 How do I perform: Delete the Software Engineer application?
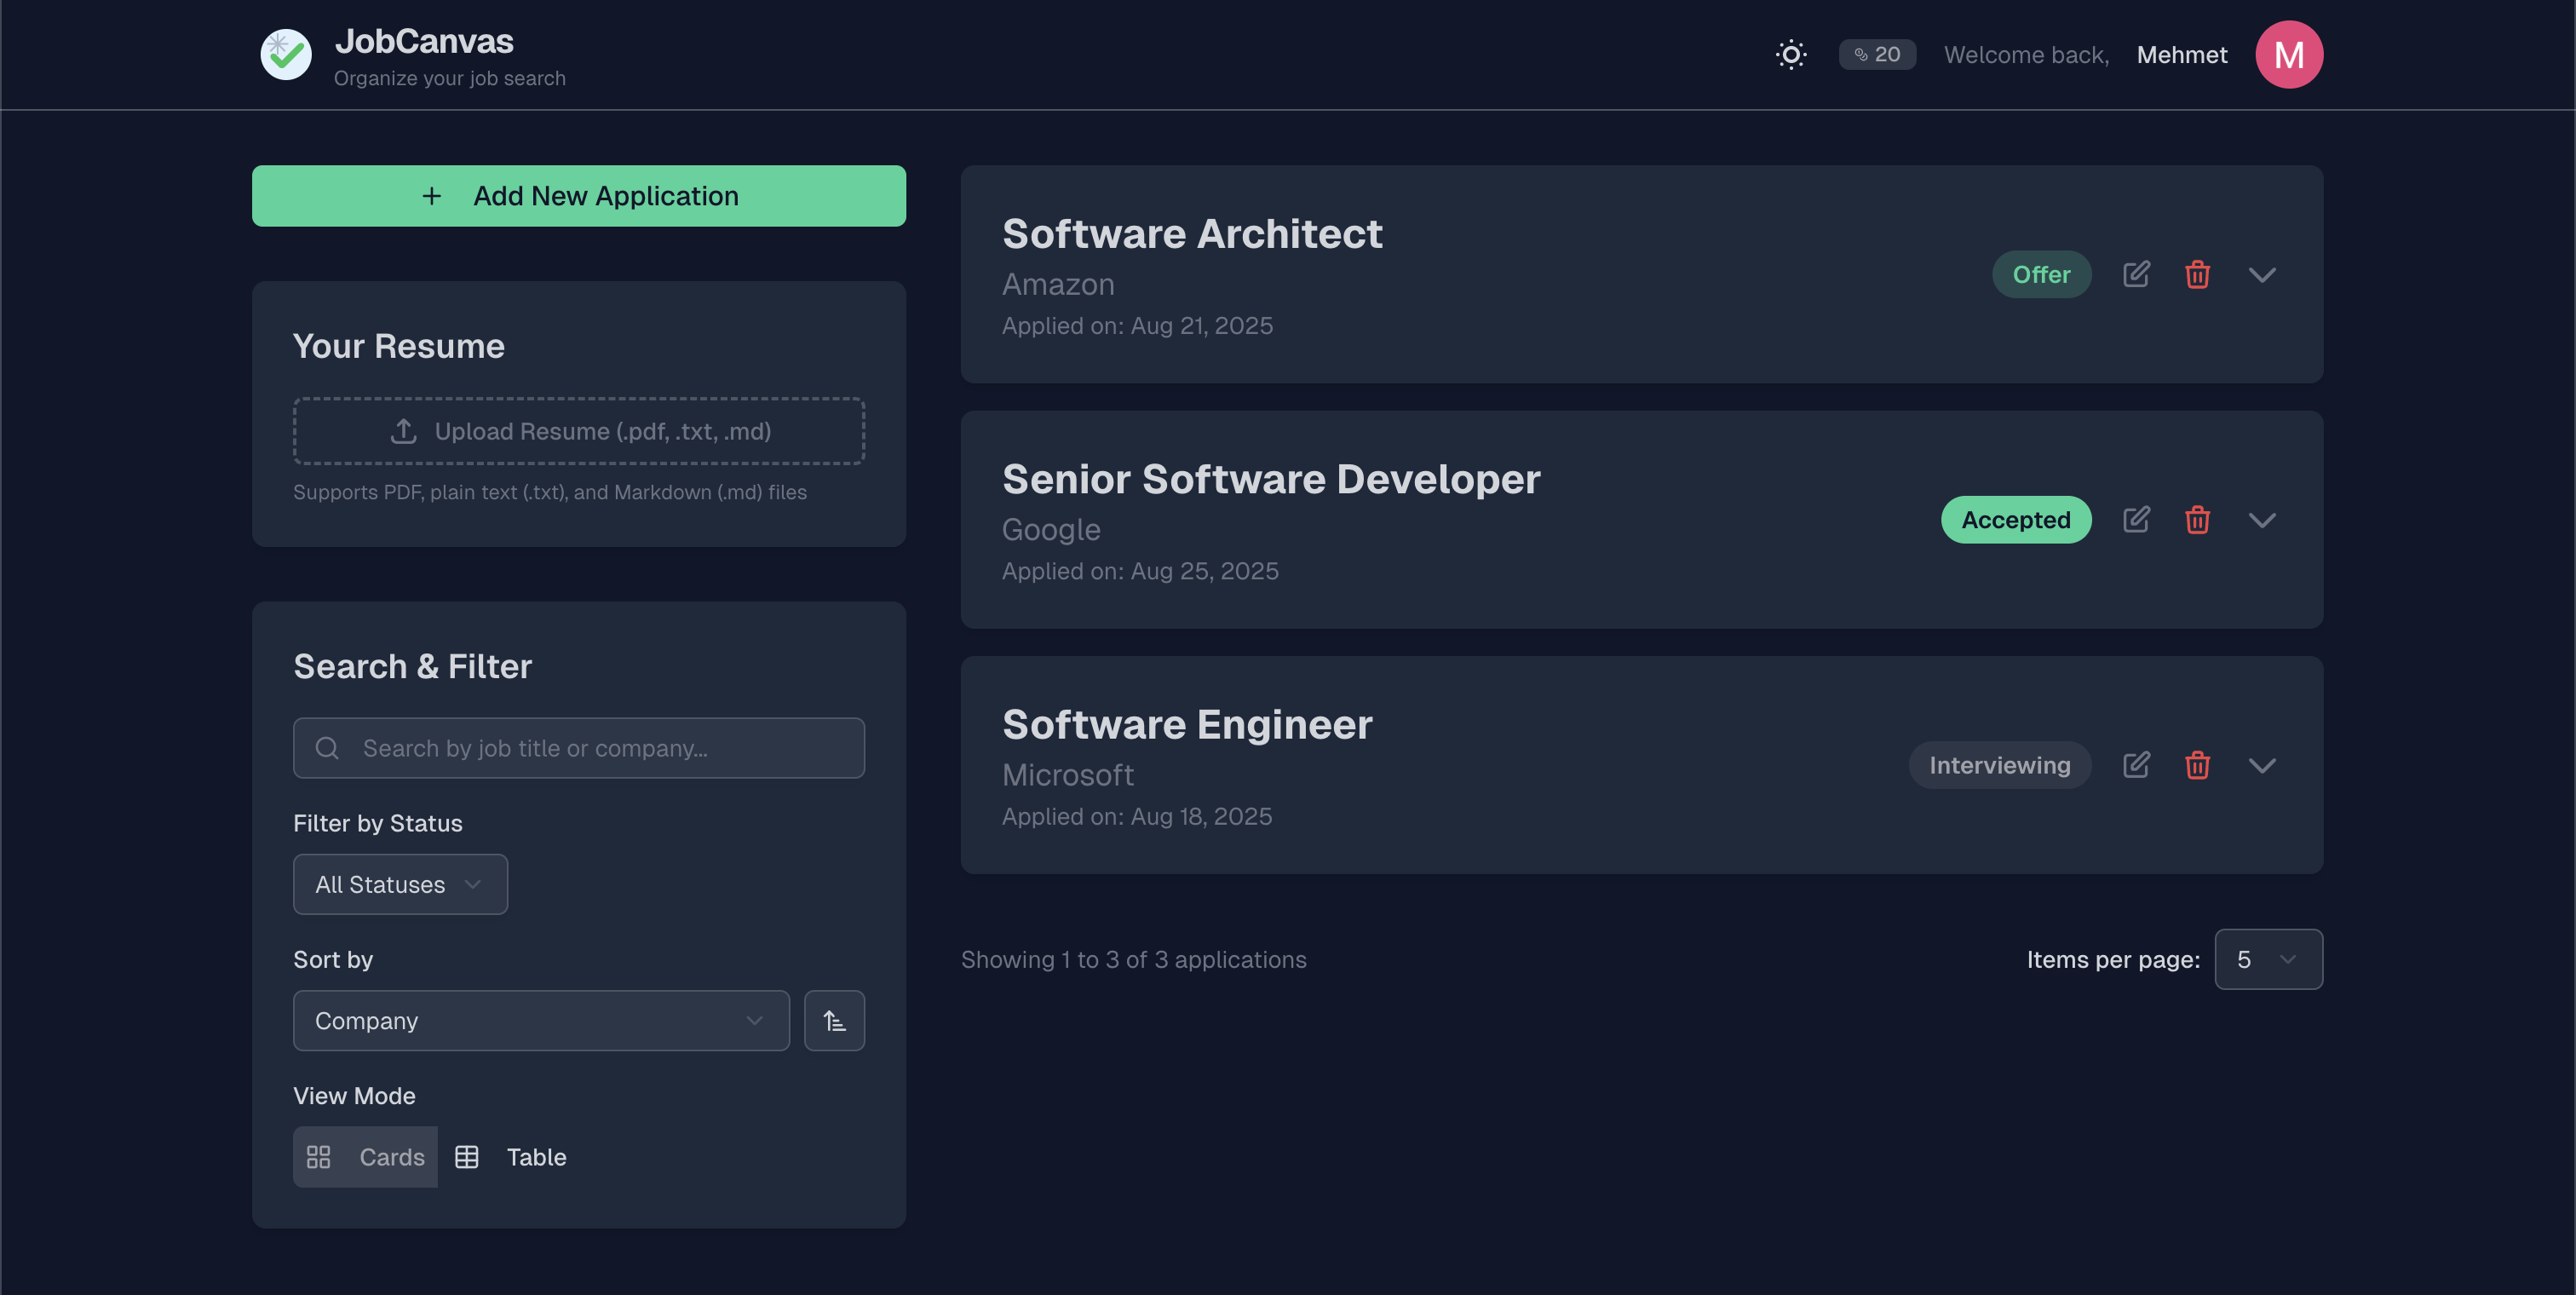click(x=2196, y=765)
